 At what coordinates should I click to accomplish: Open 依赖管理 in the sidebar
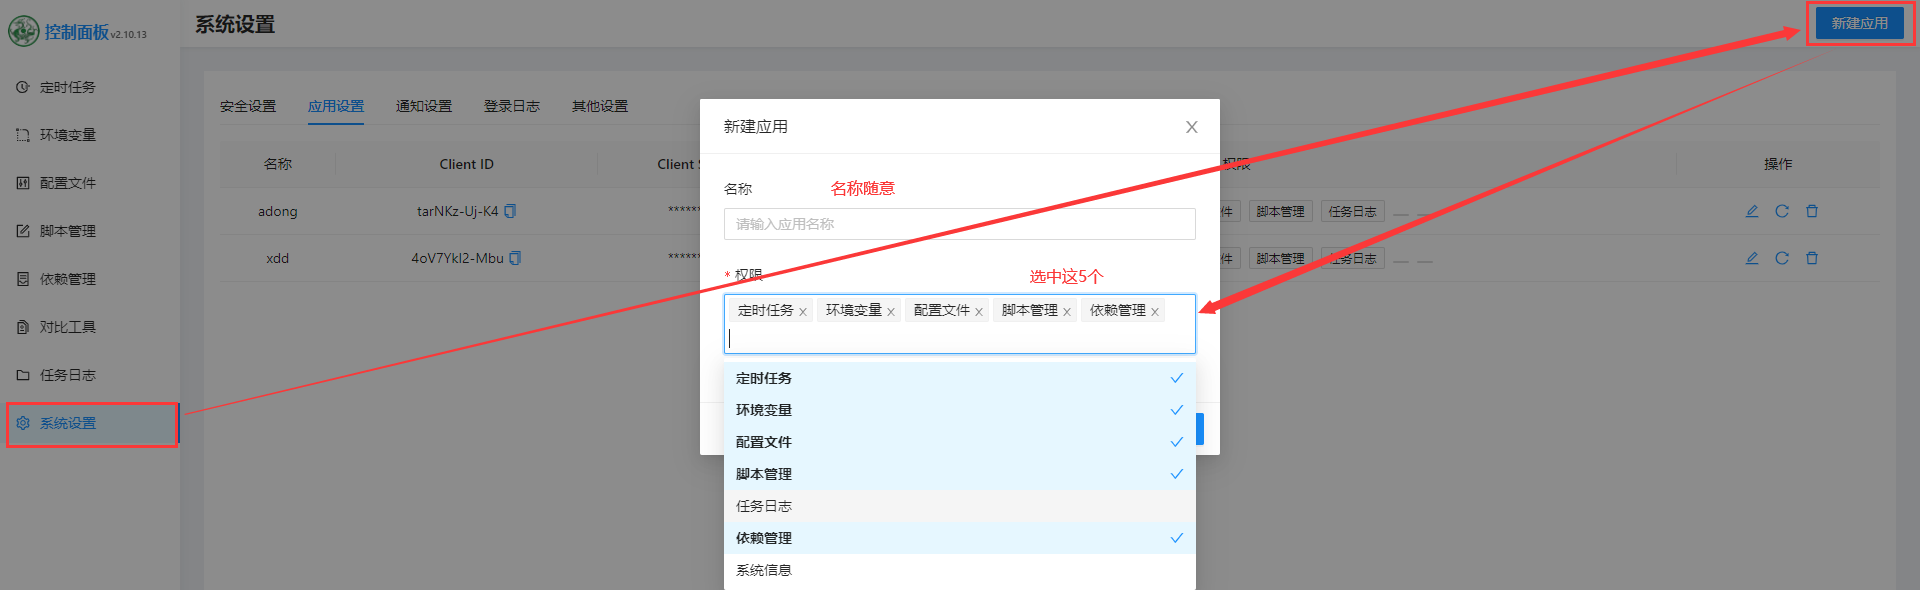(x=68, y=279)
